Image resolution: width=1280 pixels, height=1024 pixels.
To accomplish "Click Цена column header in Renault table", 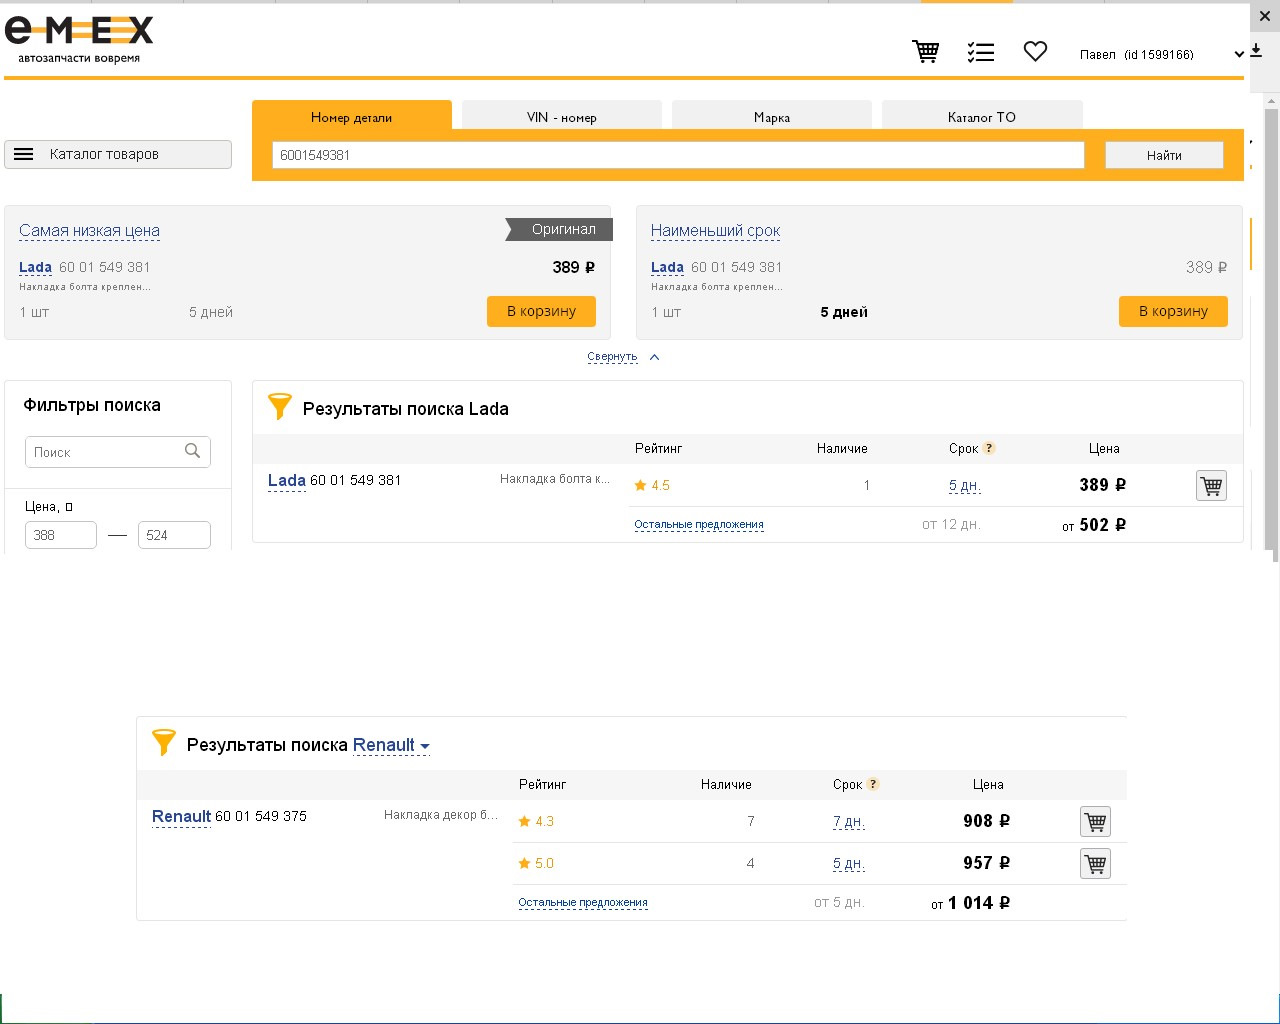I will 988,784.
